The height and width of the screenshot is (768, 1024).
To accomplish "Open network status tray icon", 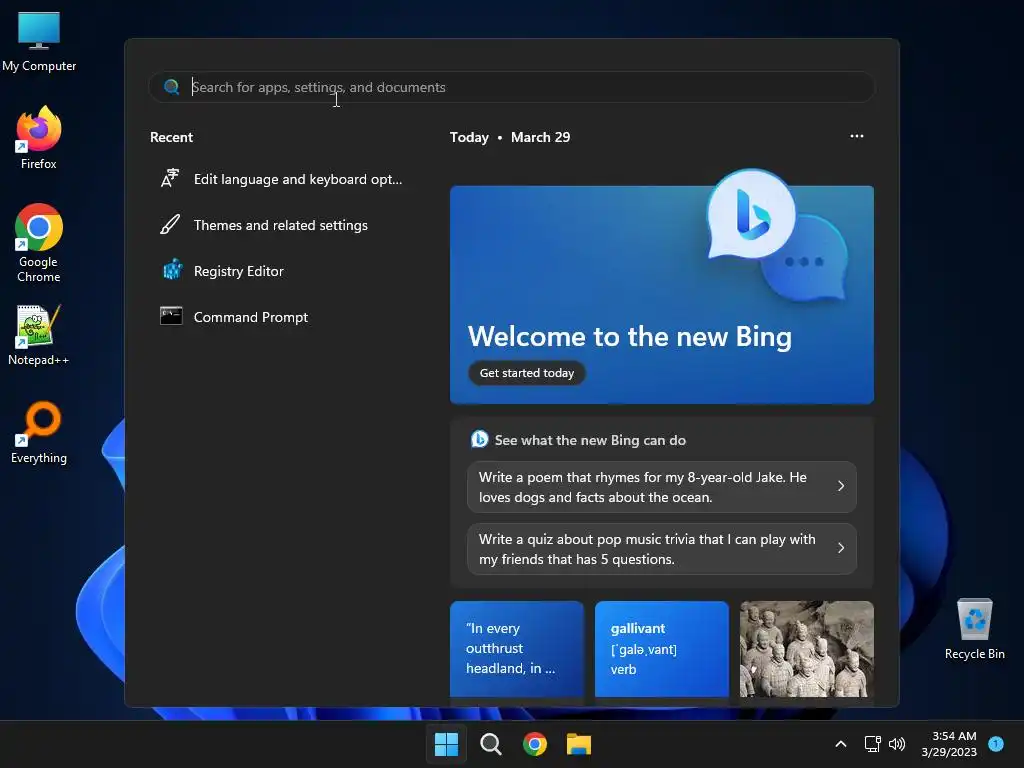I will coord(872,744).
